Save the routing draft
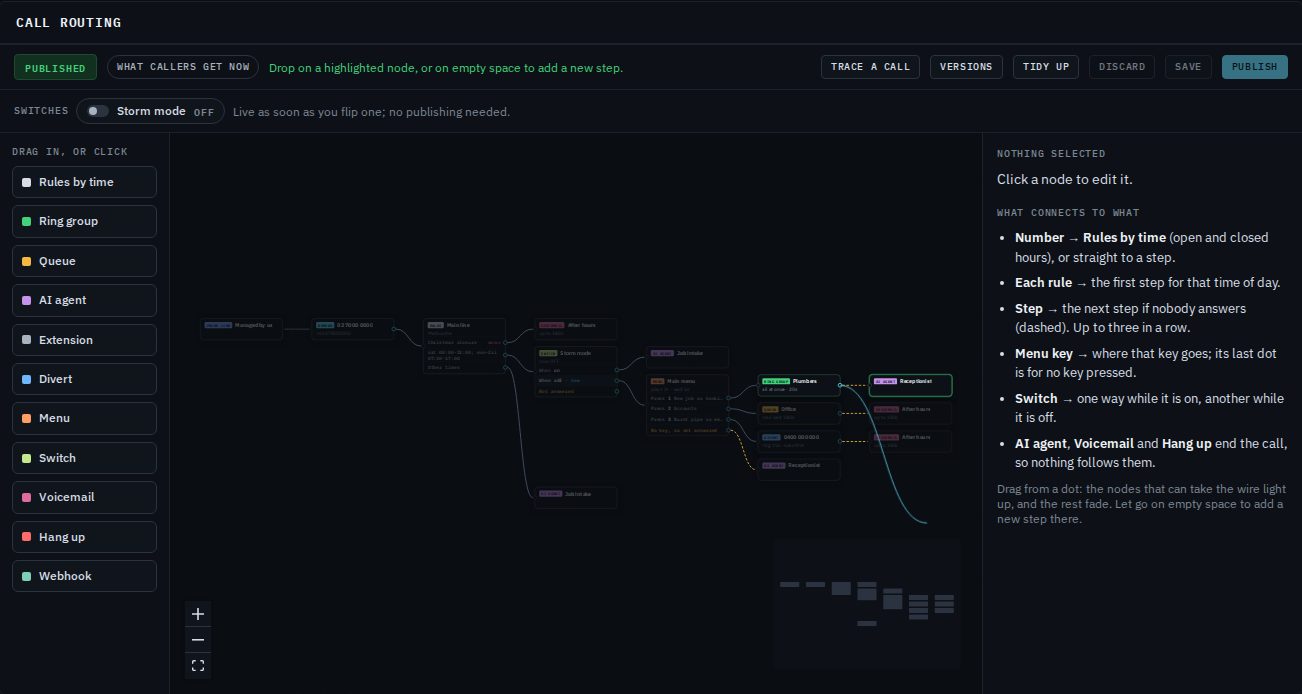This screenshot has height=694, width=1302. click(1188, 67)
